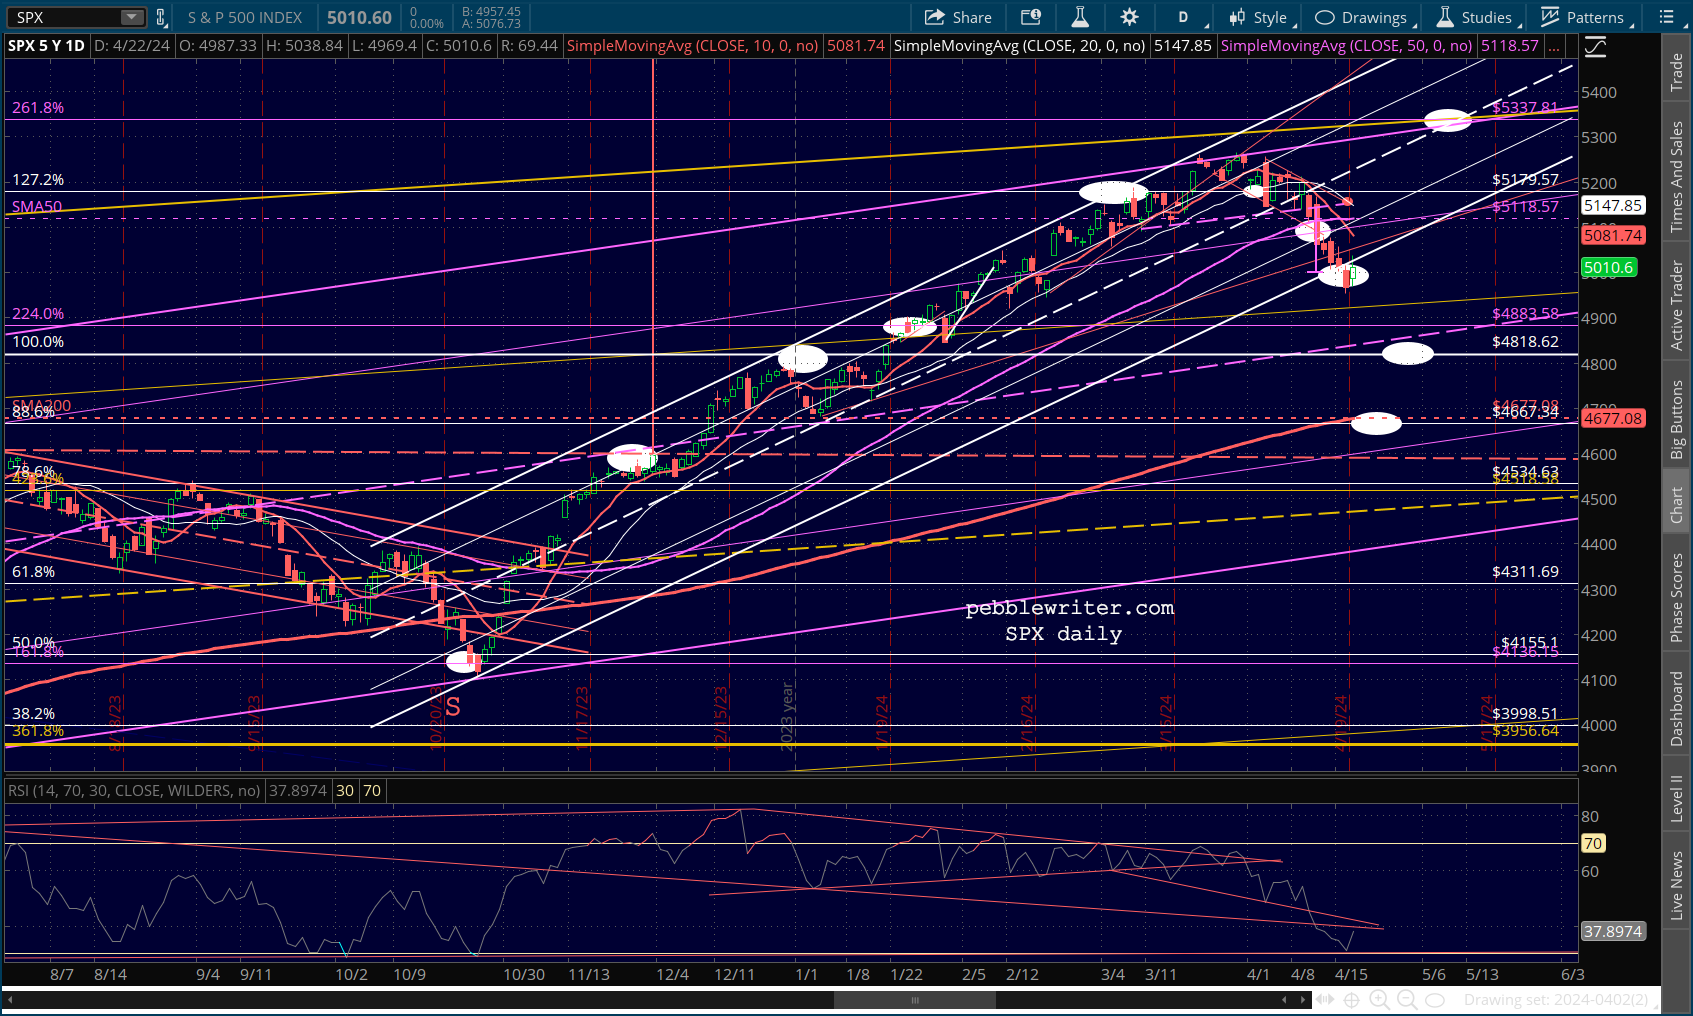Image resolution: width=1693 pixels, height=1016 pixels.
Task: Click the Patterns chart icon
Action: [1550, 16]
